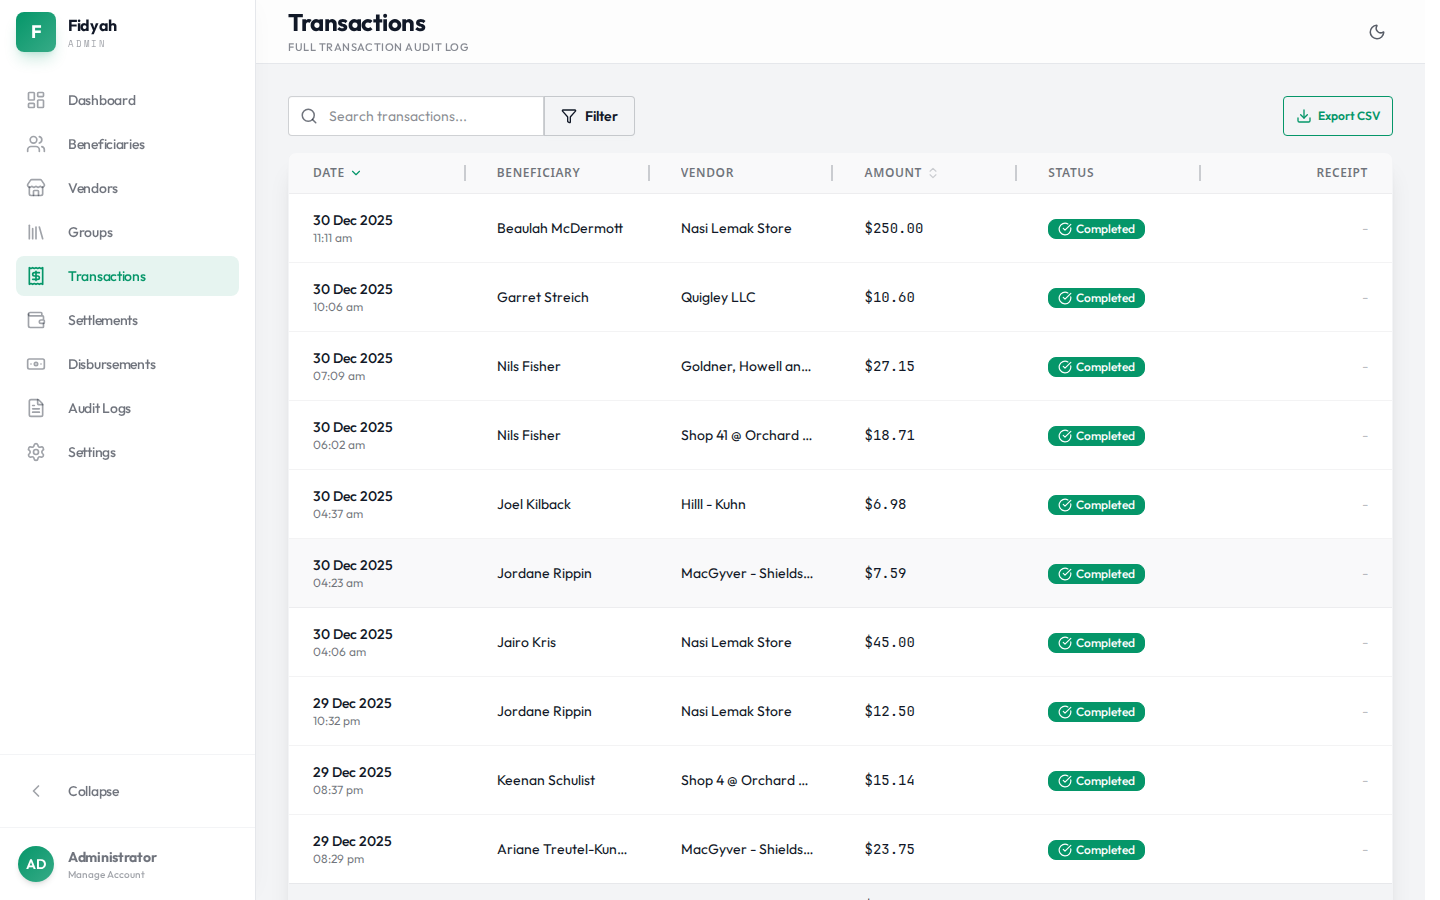Select the Settlements icon
Image resolution: width=1440 pixels, height=900 pixels.
[x=36, y=320]
